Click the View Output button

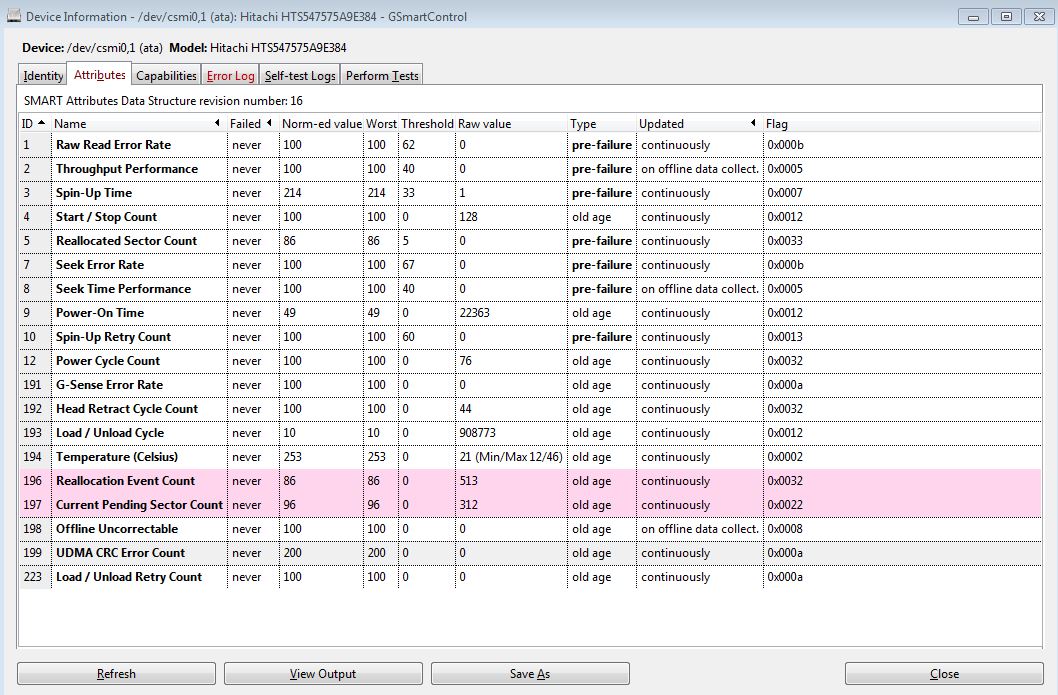pyautogui.click(x=323, y=673)
